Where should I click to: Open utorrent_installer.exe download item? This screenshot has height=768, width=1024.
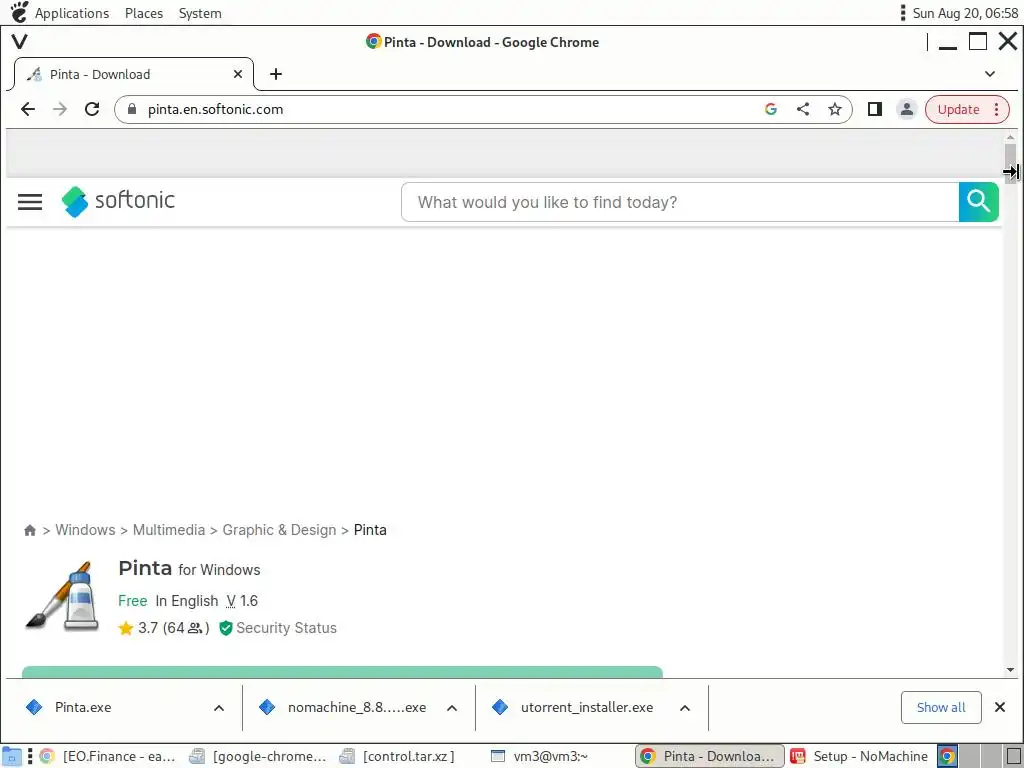(586, 707)
